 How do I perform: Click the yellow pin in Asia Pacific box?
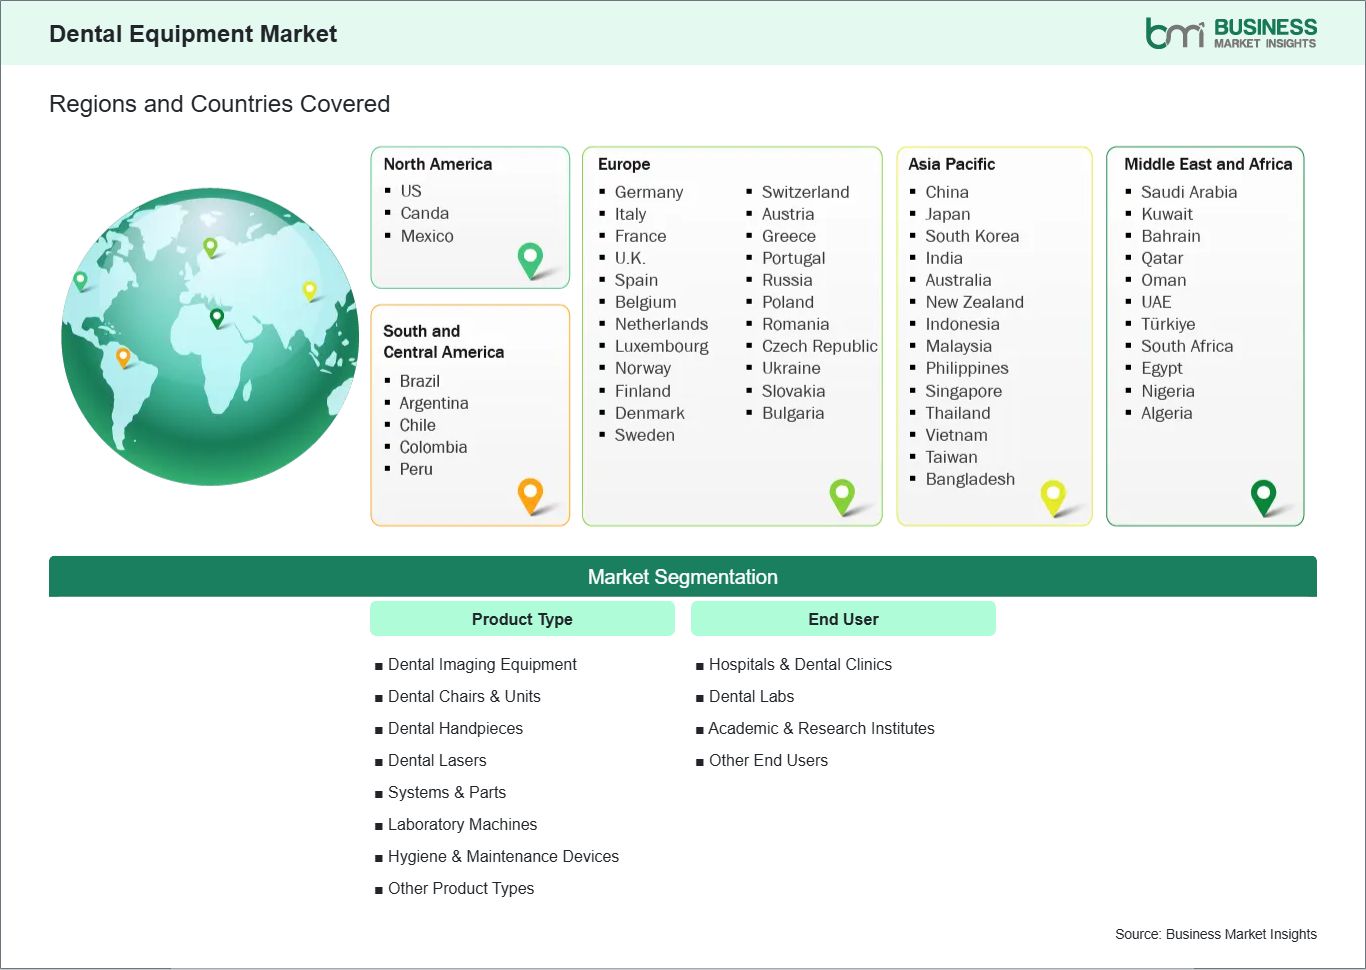1053,496
